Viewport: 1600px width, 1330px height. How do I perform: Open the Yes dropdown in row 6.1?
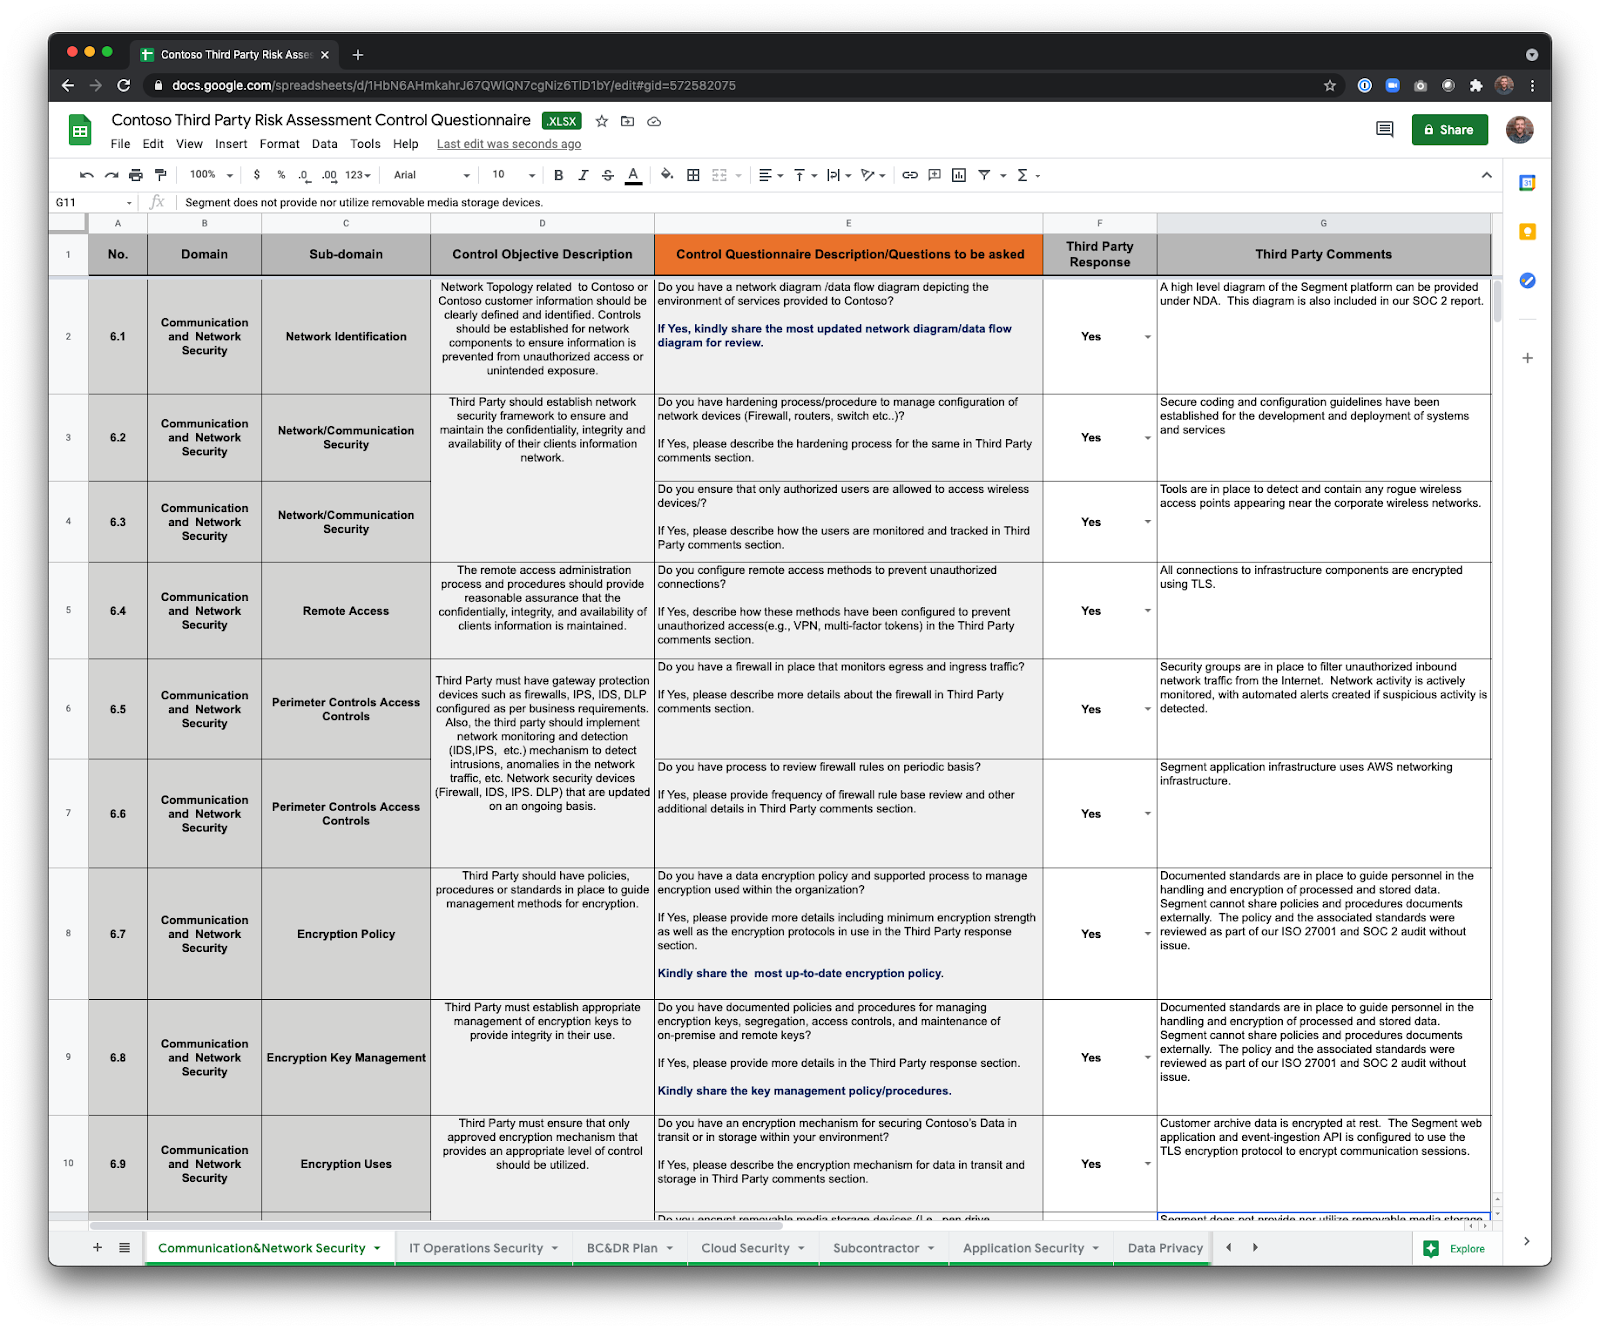click(1148, 337)
